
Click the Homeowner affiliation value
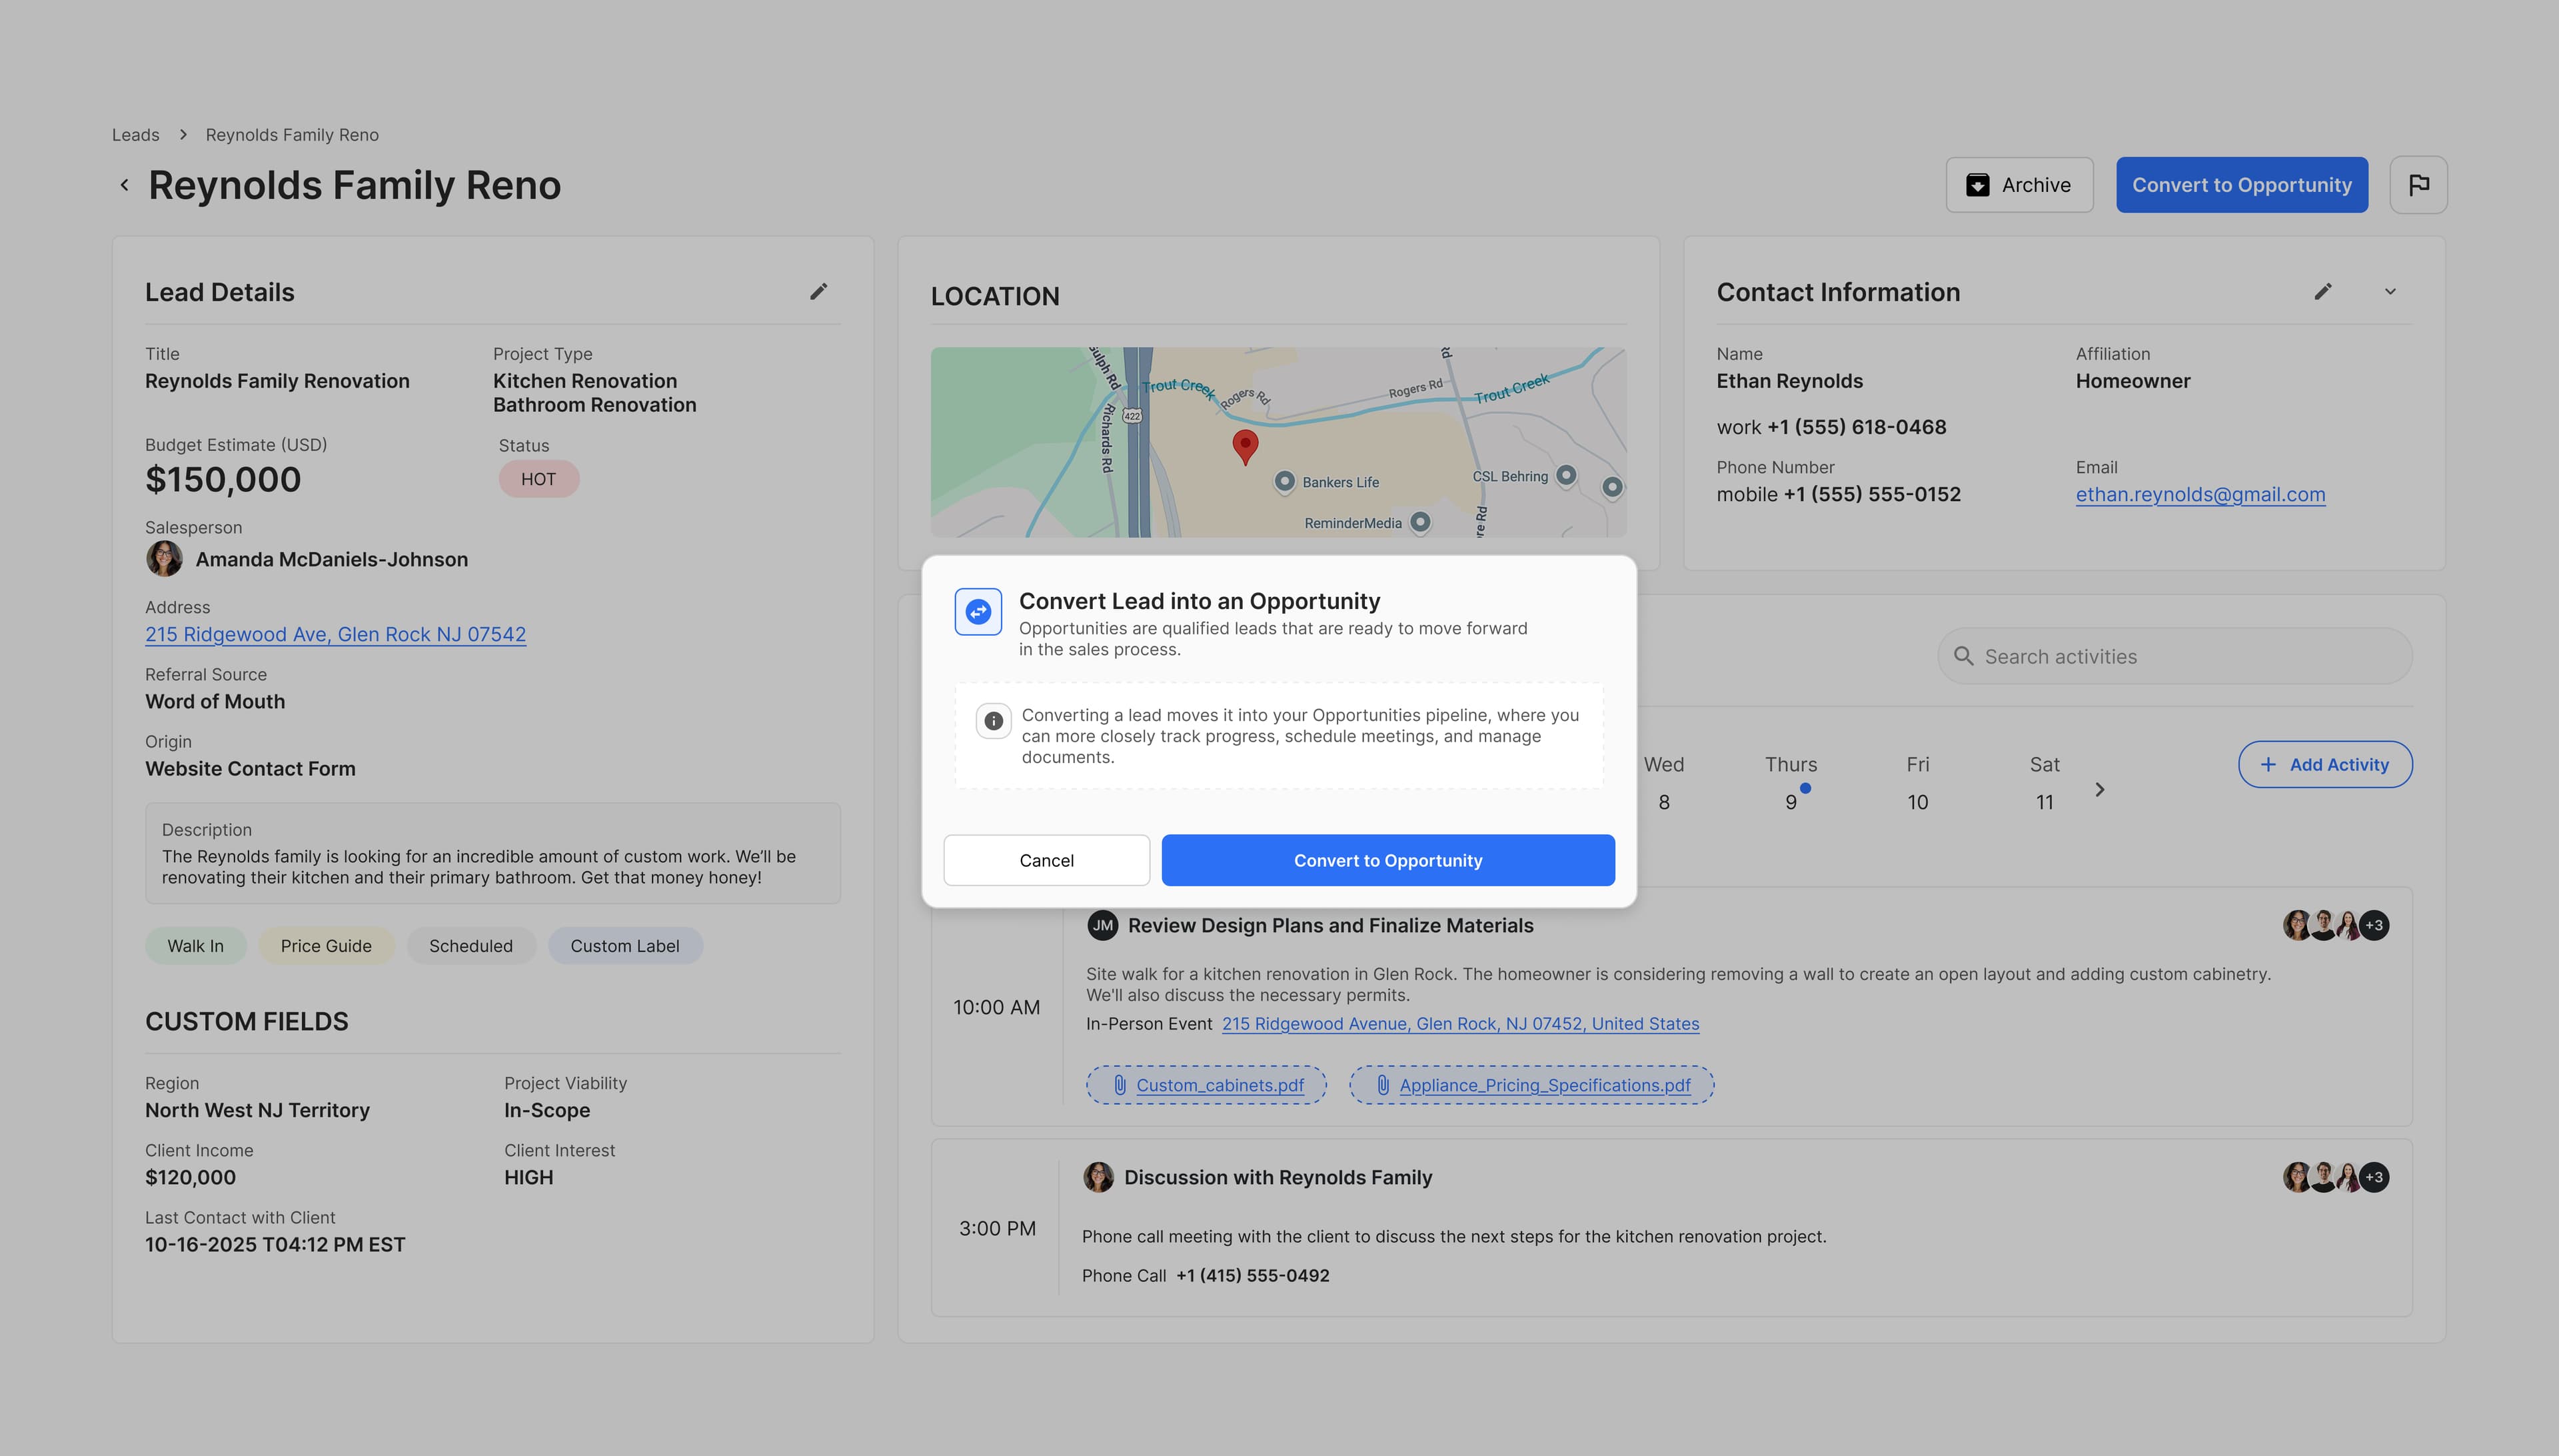[x=2132, y=381]
